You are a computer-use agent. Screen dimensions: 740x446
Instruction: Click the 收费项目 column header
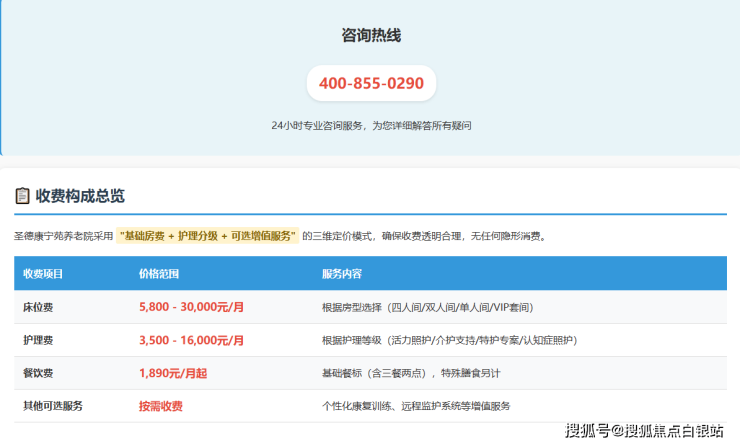pos(43,274)
